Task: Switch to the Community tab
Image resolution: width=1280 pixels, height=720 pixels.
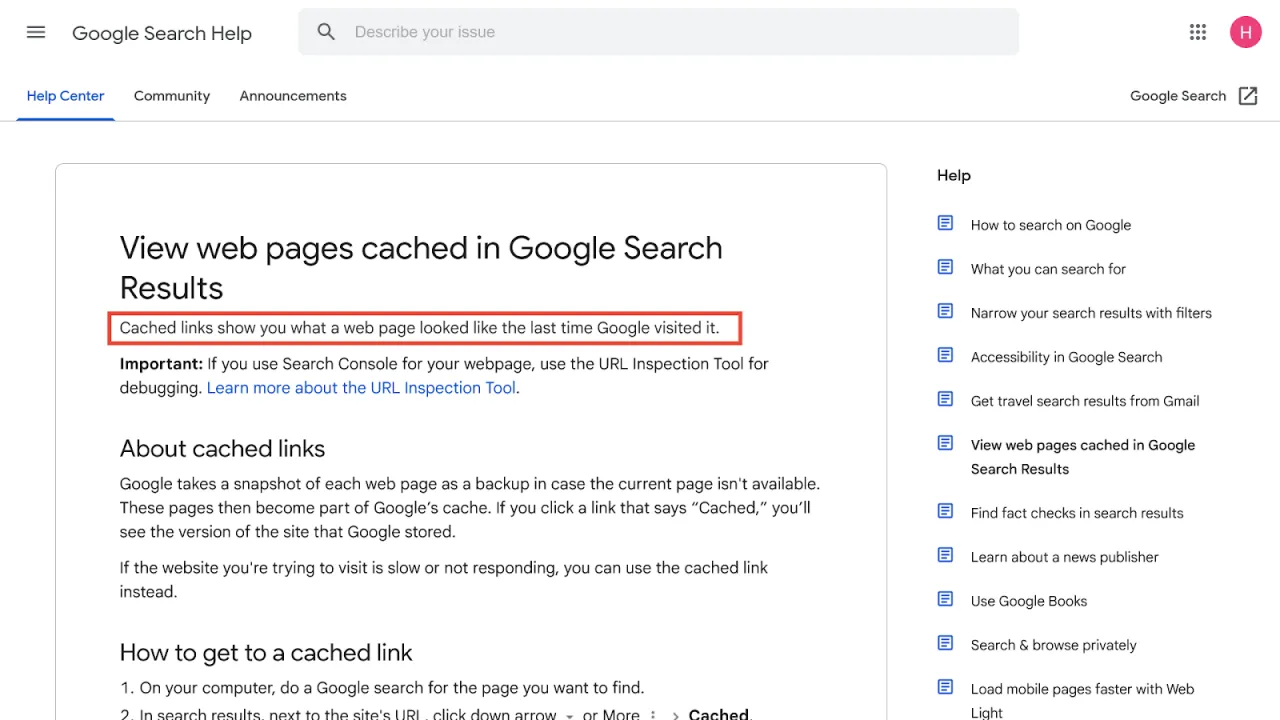Action: (171, 95)
